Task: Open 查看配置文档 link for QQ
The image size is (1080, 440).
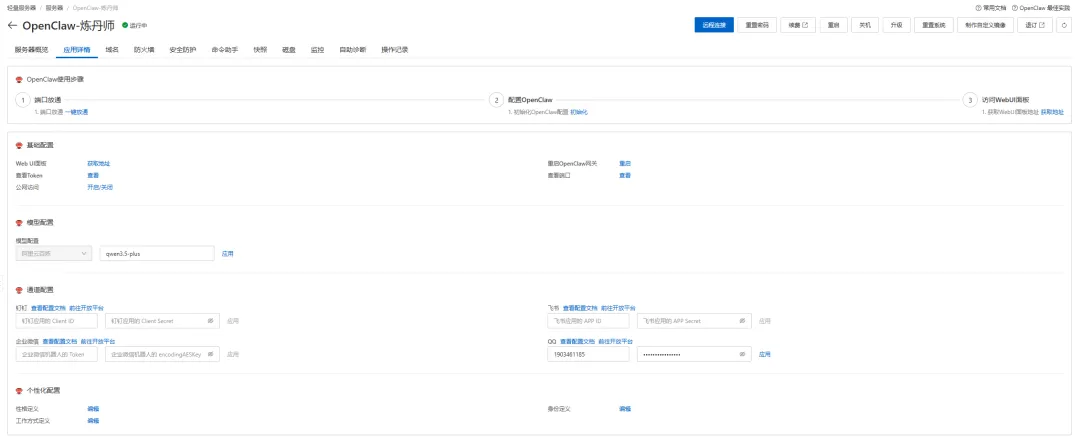Action: (x=578, y=341)
